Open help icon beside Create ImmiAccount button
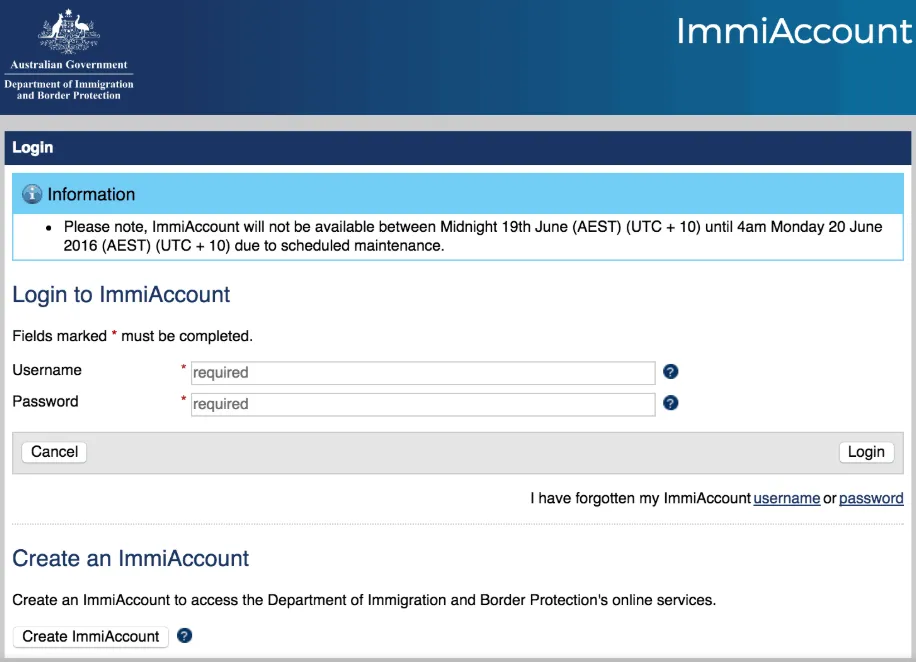 click(x=185, y=636)
